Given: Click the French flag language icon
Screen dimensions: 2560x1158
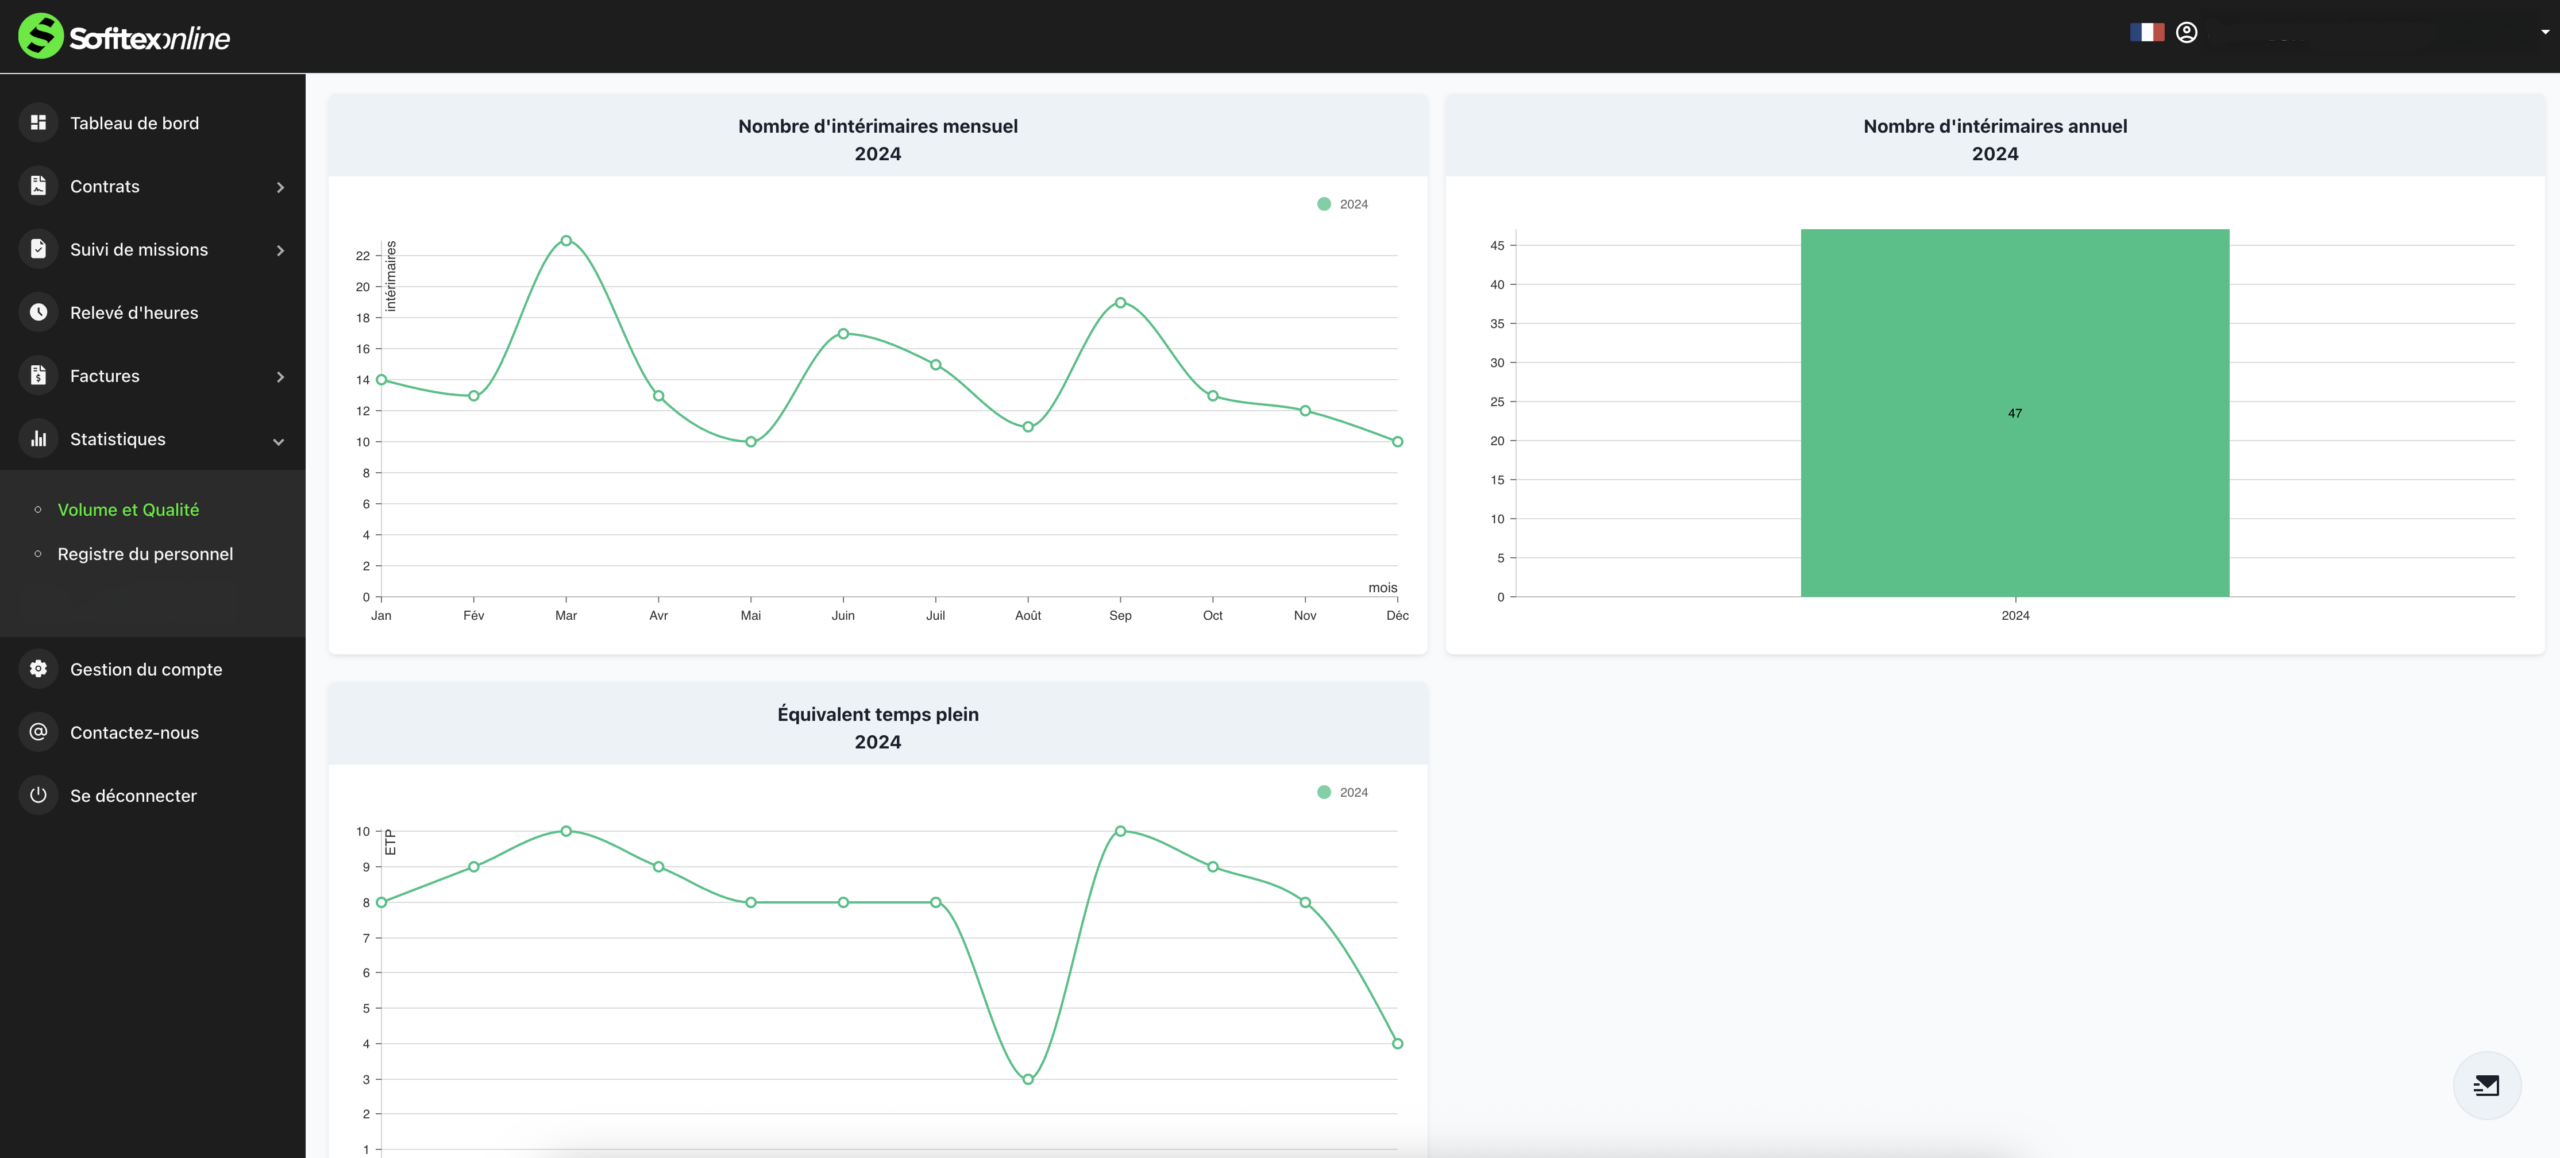Looking at the screenshot, I should (x=2146, y=33).
